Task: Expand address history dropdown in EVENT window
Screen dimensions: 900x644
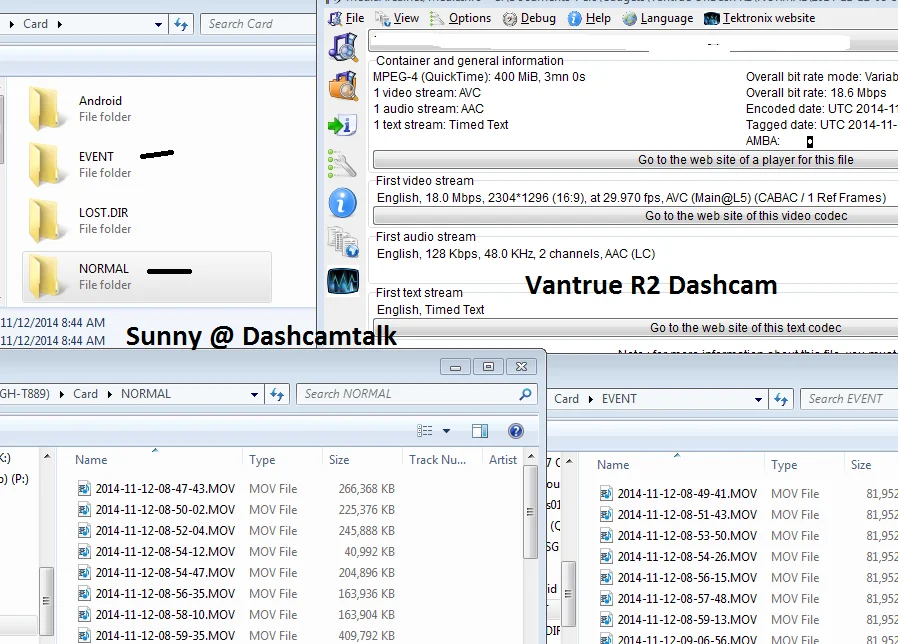Action: point(758,399)
